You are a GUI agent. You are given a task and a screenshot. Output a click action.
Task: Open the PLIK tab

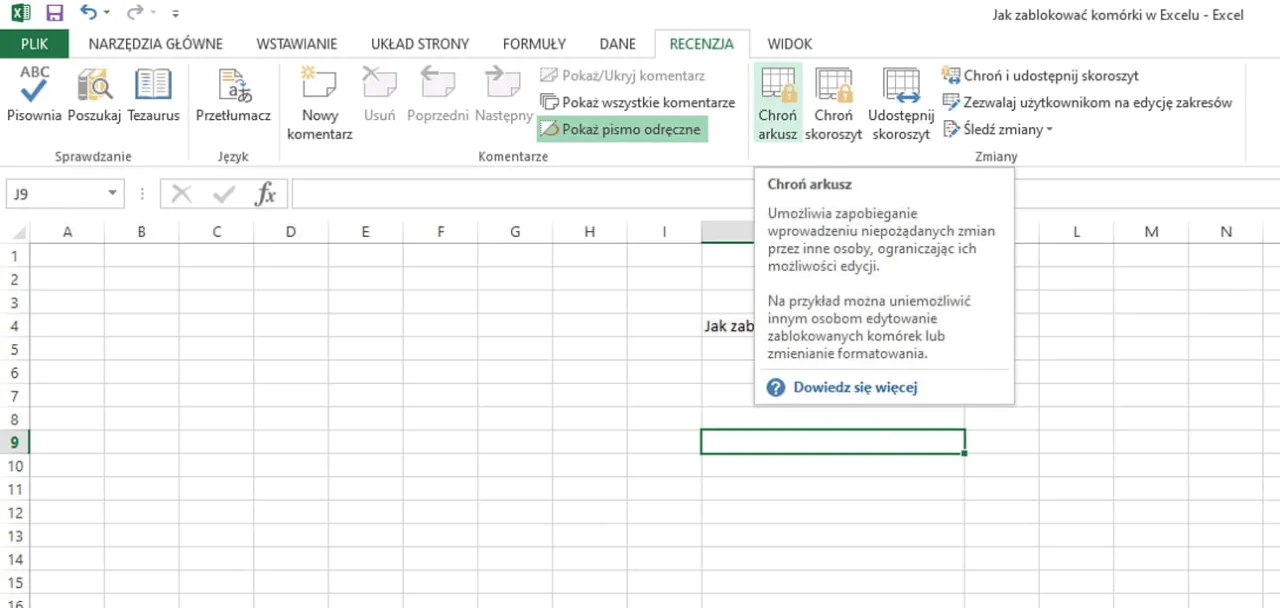(34, 44)
